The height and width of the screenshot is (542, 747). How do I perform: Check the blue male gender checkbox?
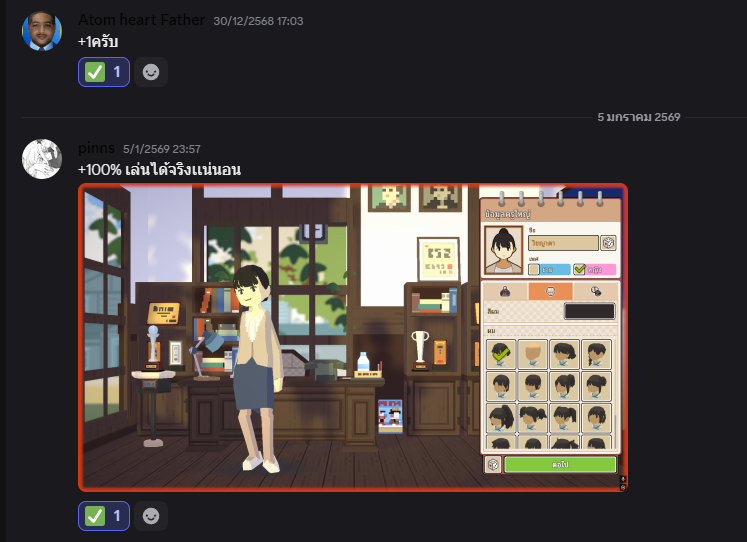(534, 269)
